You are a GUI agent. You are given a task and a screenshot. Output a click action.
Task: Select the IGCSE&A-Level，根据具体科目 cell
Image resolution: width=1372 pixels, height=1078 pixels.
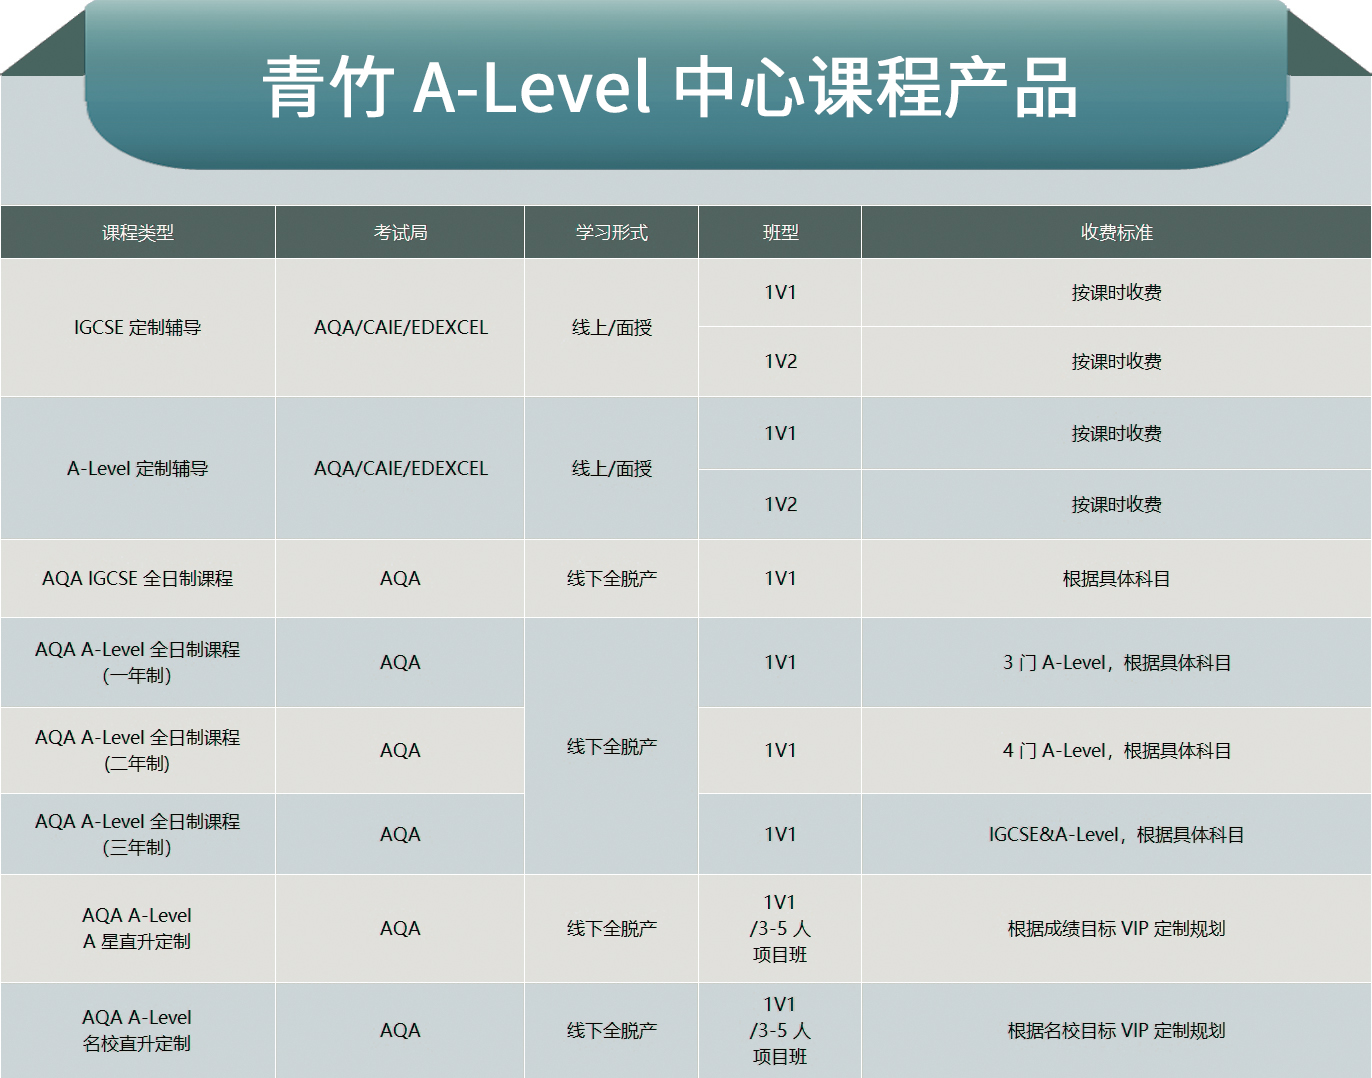click(1116, 834)
